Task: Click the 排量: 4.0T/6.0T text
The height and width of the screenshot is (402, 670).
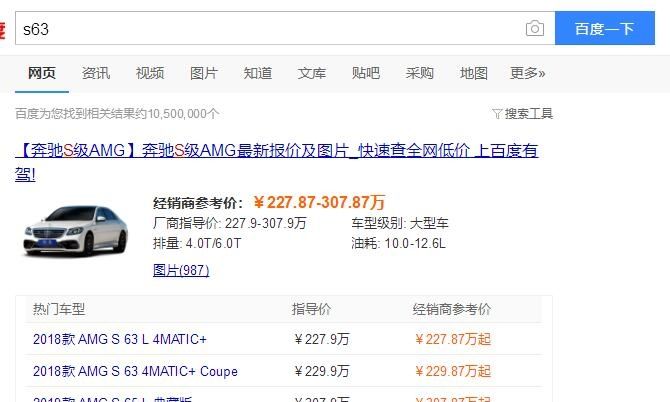Action: pos(197,244)
